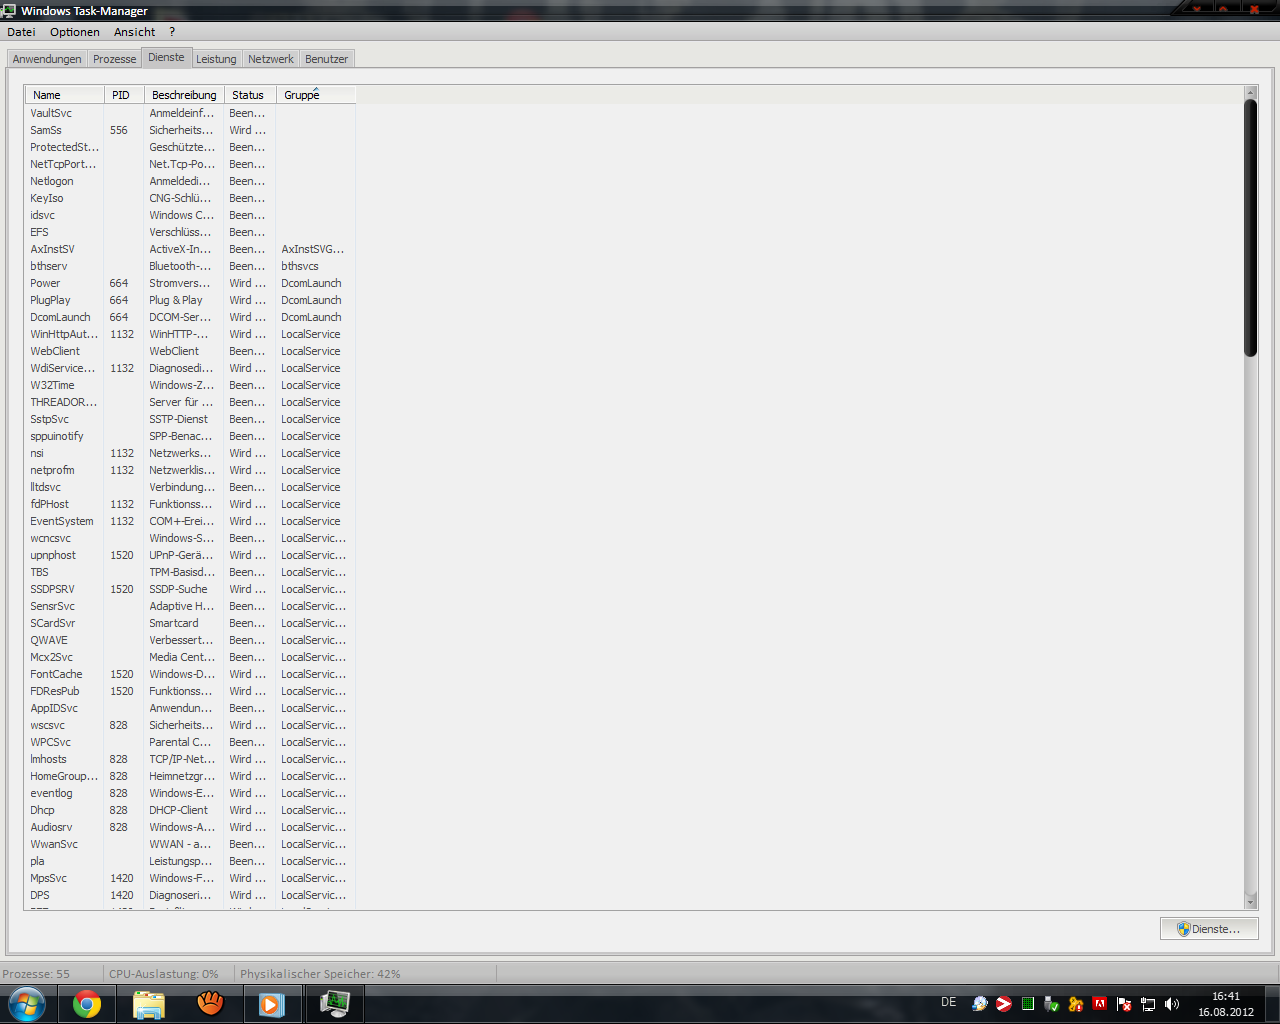Select the DcomLaunch name cell
The image size is (1280, 1024).
(x=60, y=317)
